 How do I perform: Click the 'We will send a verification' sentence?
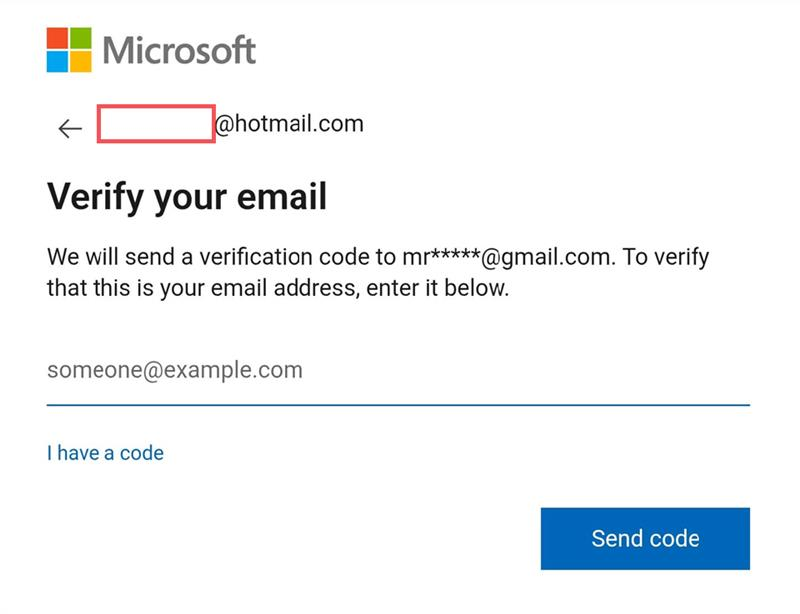[378, 273]
